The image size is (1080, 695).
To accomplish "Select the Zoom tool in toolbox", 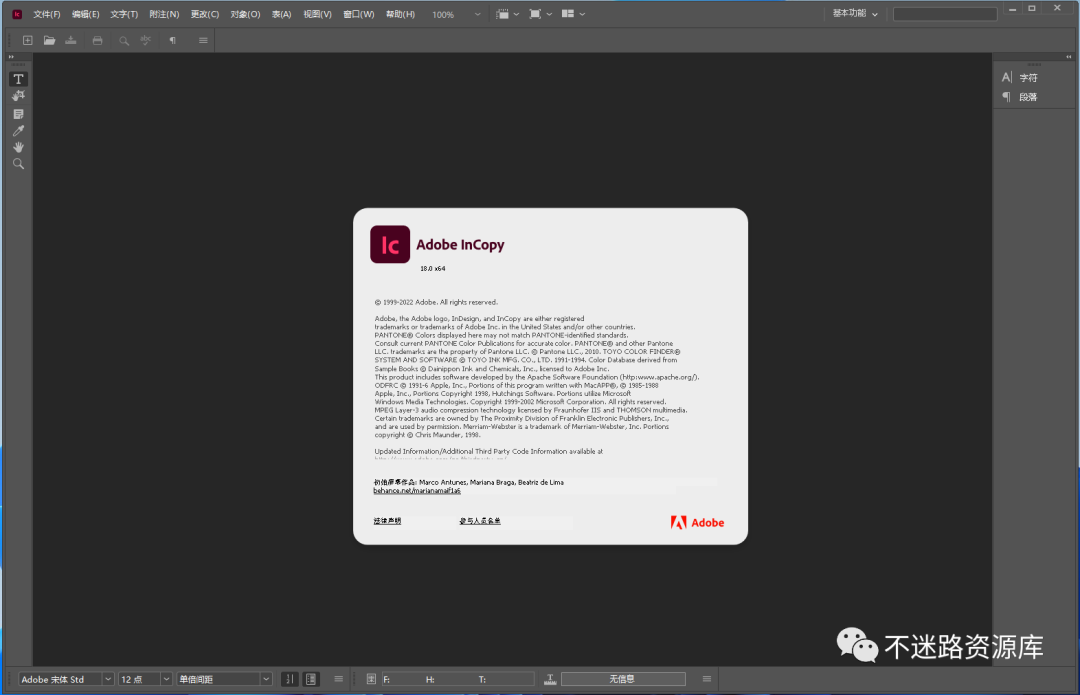I will (19, 164).
